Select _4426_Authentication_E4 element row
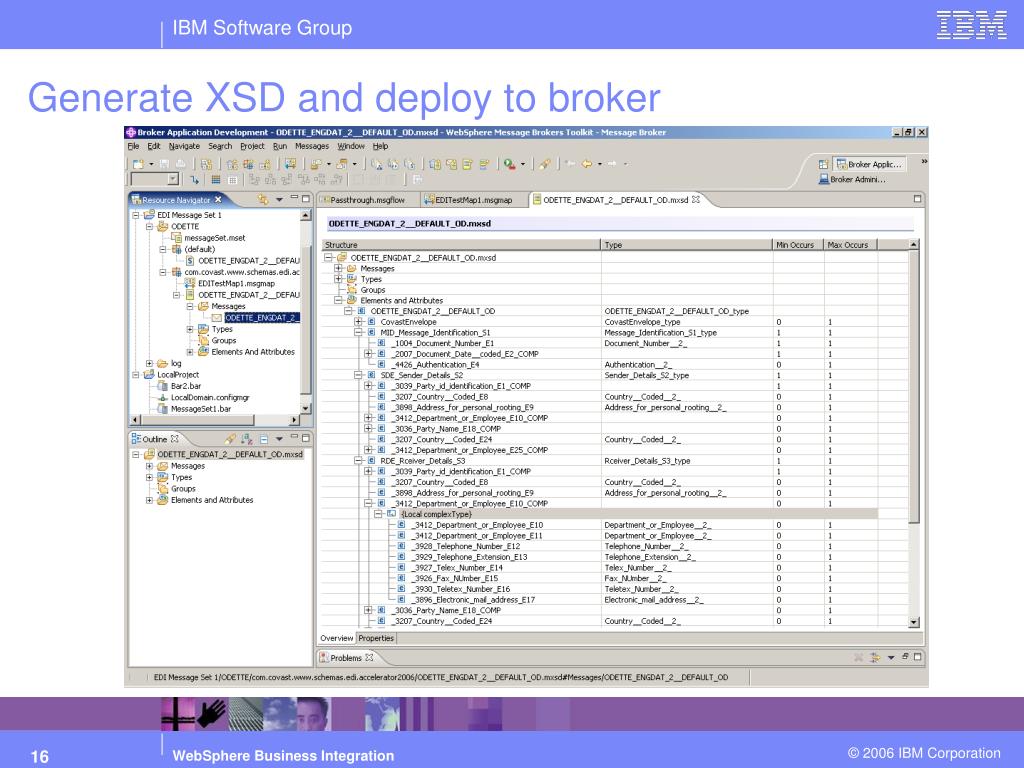 (435, 365)
